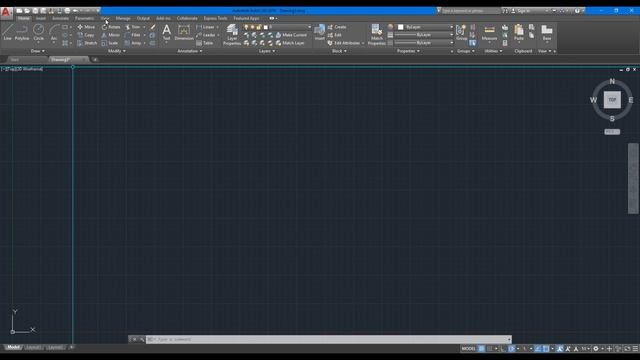Click the TOP face of ViewCube
The height and width of the screenshot is (360, 640).
tap(612, 100)
